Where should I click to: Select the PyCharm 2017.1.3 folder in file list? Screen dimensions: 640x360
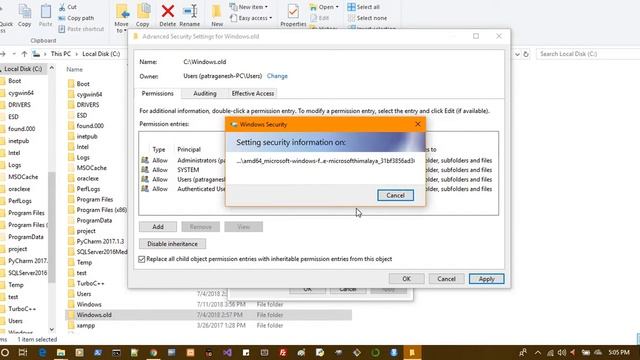tap(100, 241)
